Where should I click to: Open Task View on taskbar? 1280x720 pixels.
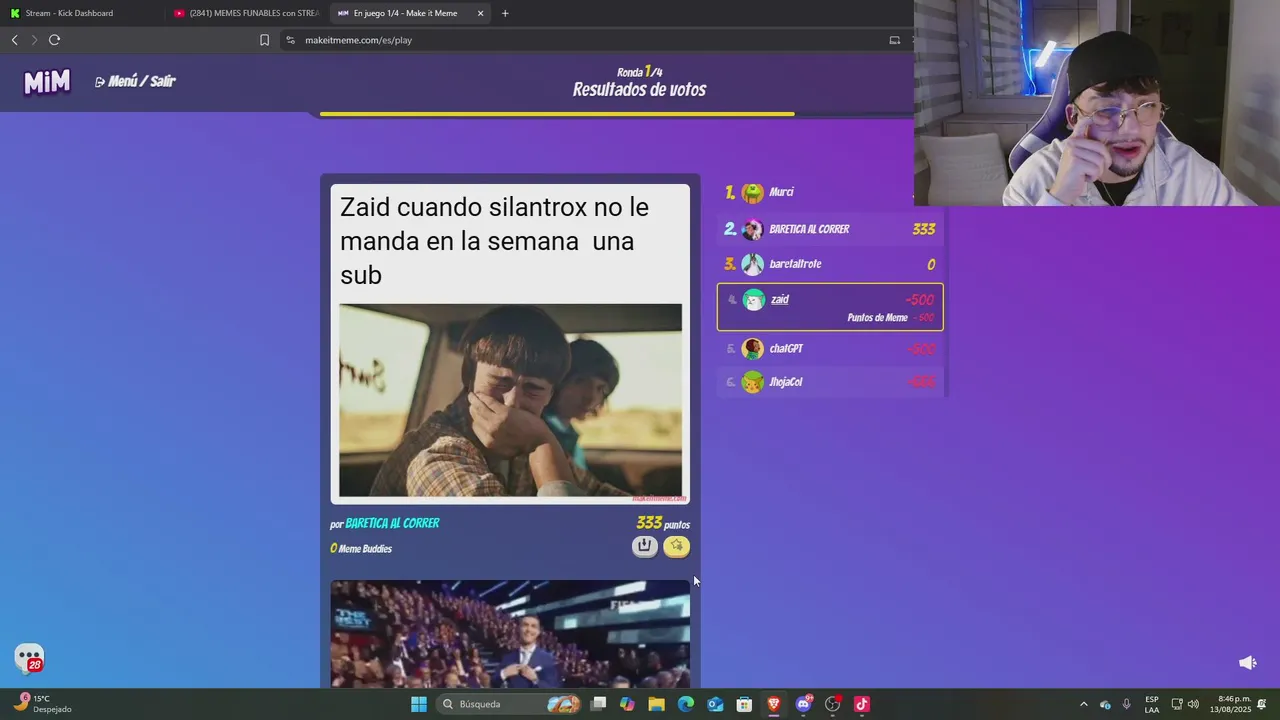coord(598,704)
